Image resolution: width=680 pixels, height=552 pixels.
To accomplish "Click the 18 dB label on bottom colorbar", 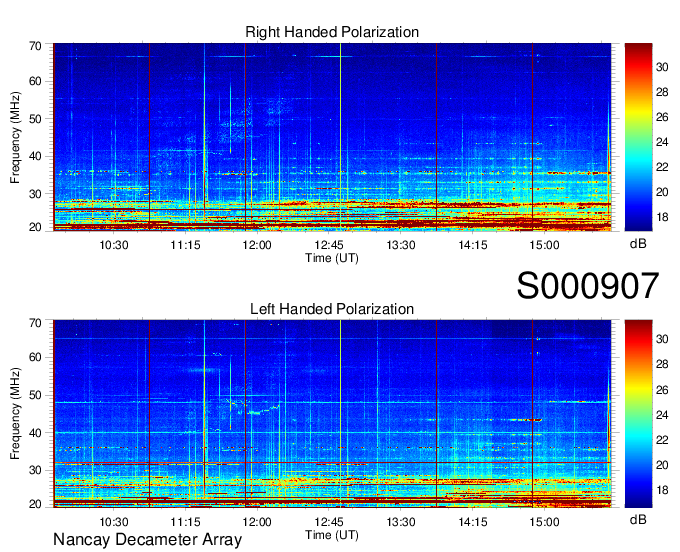I will 662,490.
